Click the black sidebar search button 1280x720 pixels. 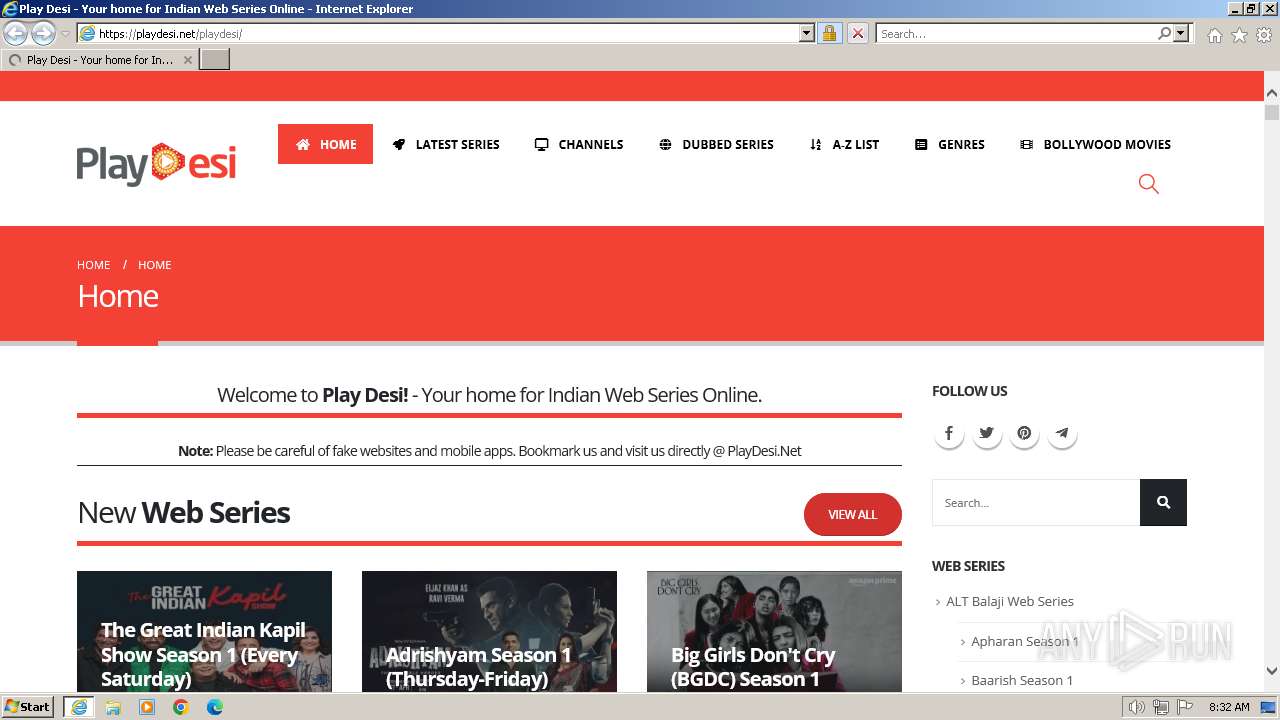(1163, 503)
